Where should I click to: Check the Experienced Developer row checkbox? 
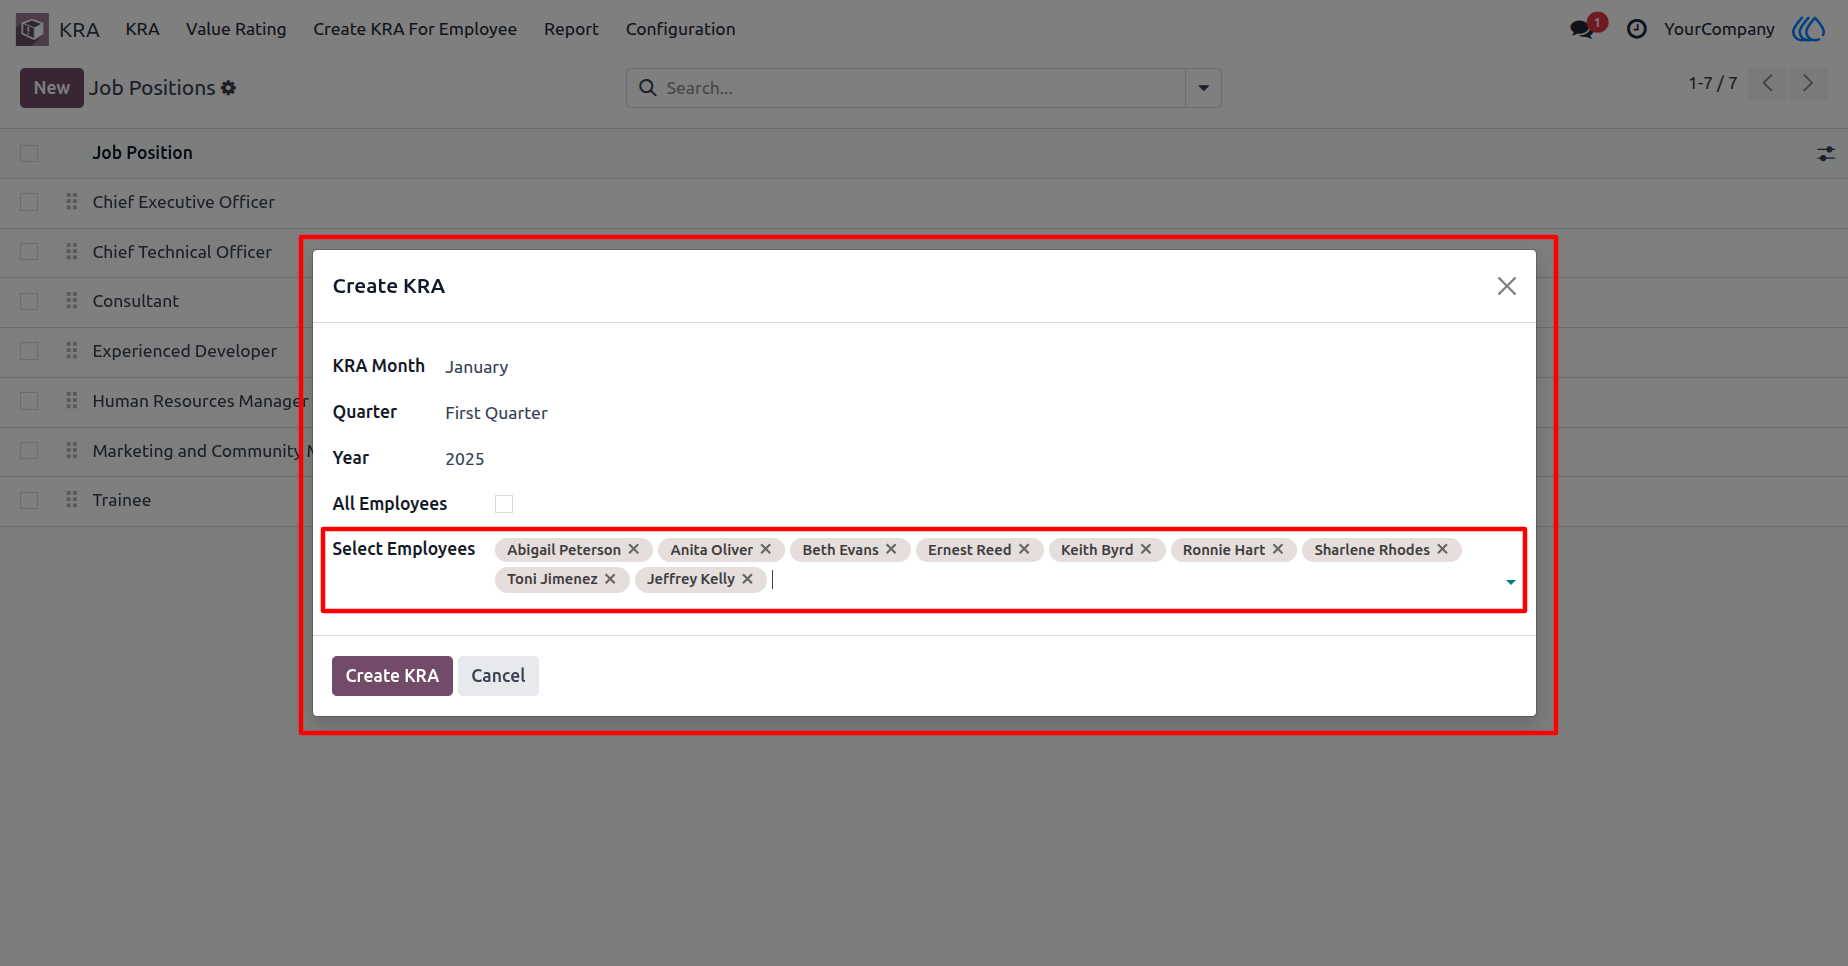(x=29, y=351)
